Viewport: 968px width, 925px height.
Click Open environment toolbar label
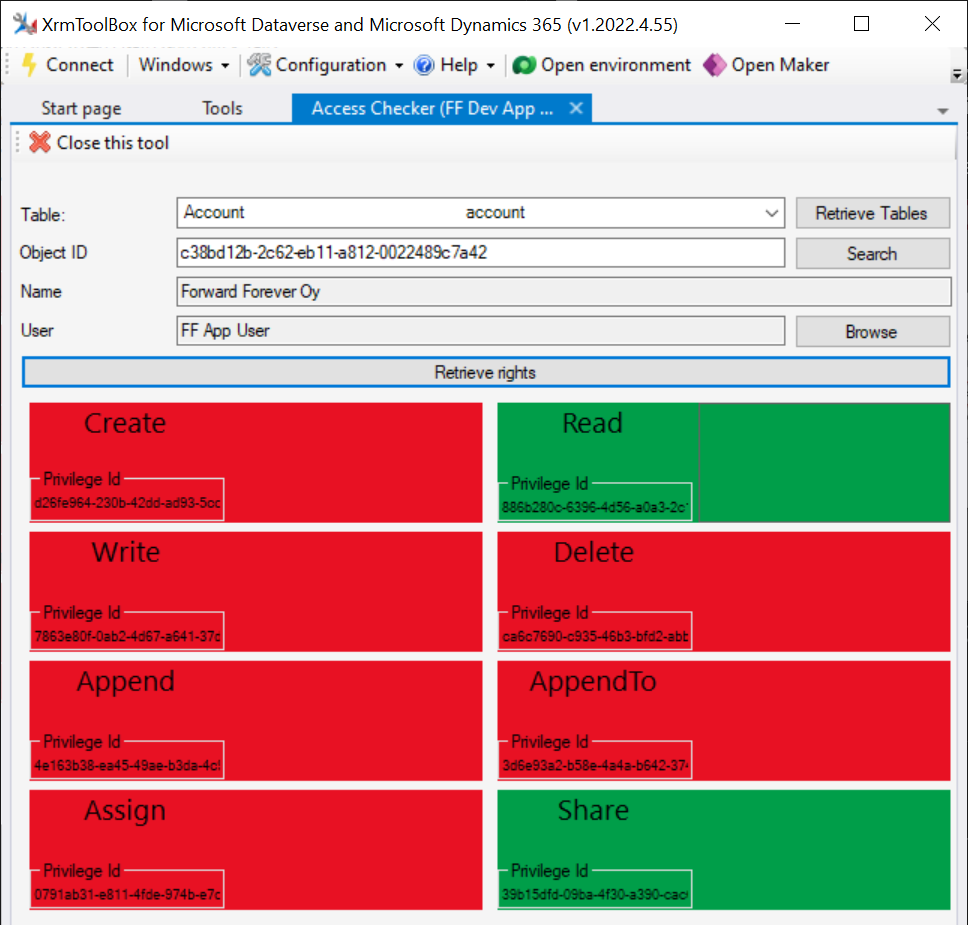click(x=615, y=65)
